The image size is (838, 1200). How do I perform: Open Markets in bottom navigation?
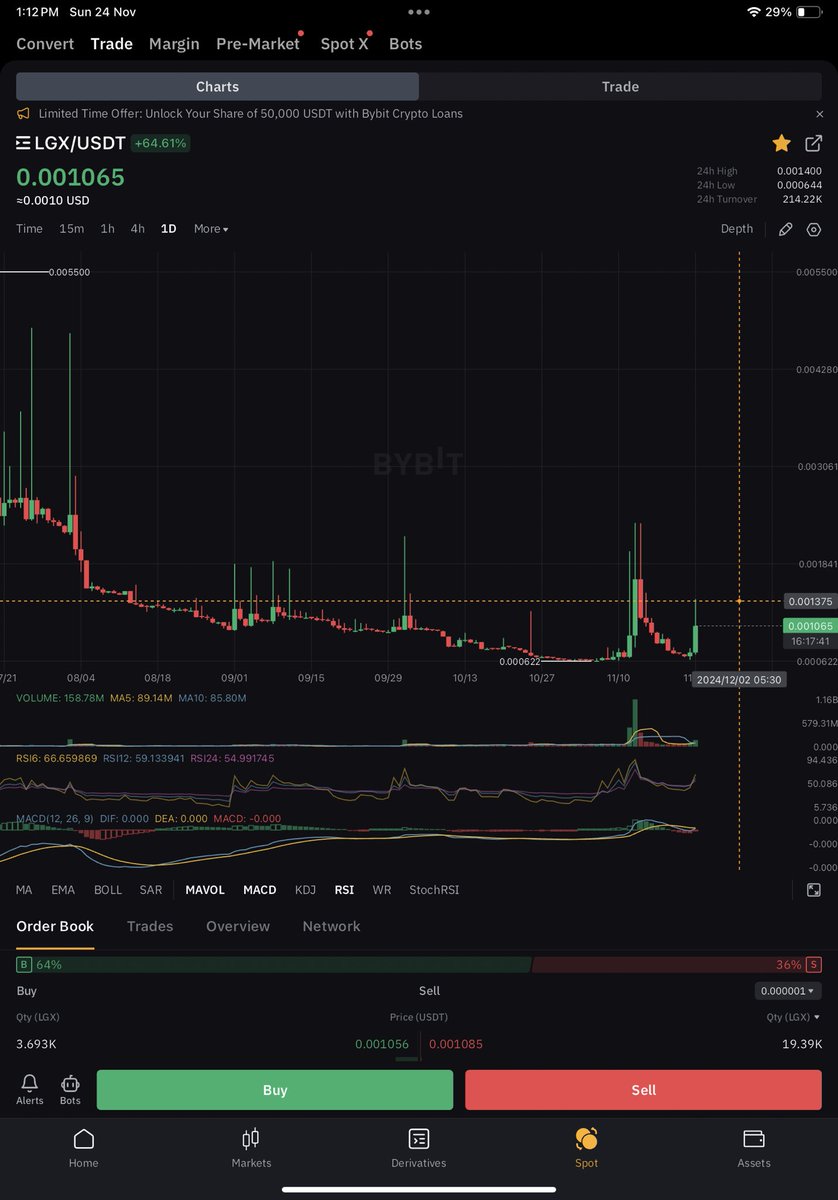coord(251,1148)
